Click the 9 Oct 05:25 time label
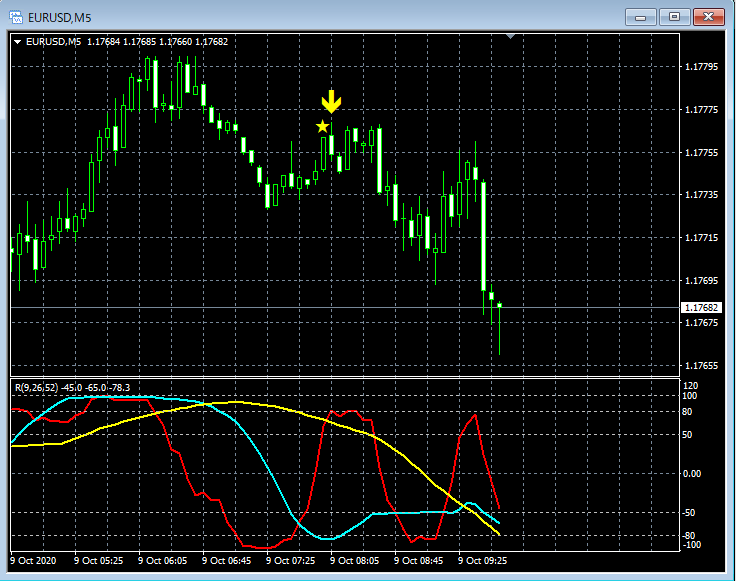This screenshot has width=737, height=581. [98, 560]
